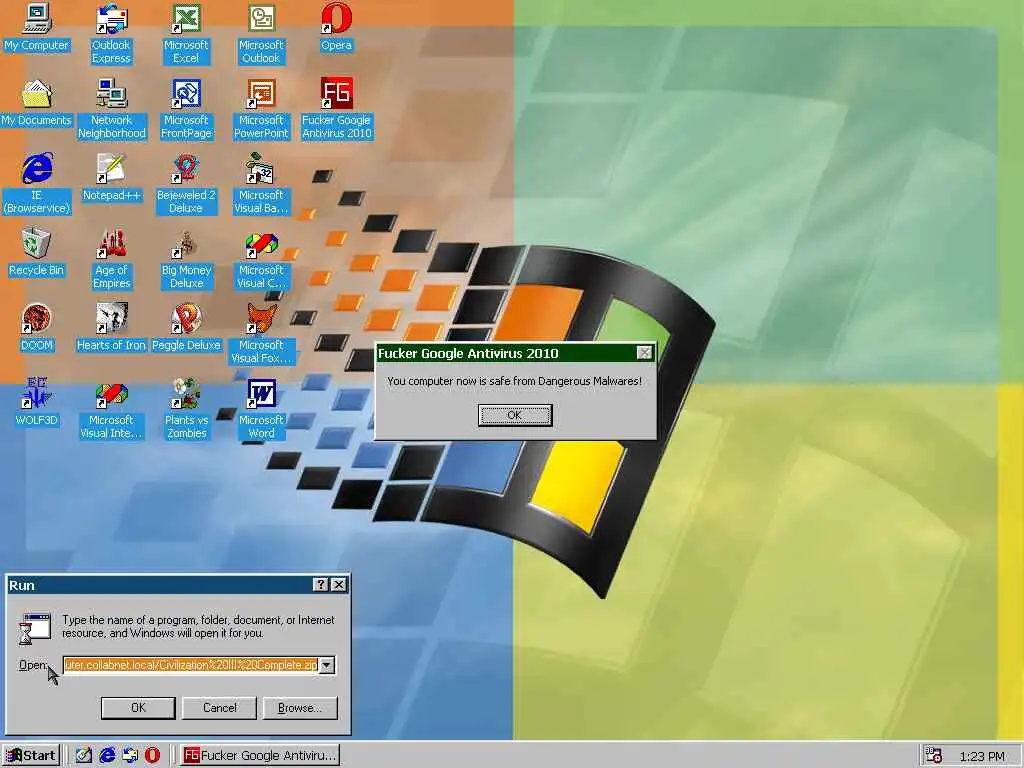Click Browse... in the Run dialog
The image size is (1024, 768).
point(300,707)
